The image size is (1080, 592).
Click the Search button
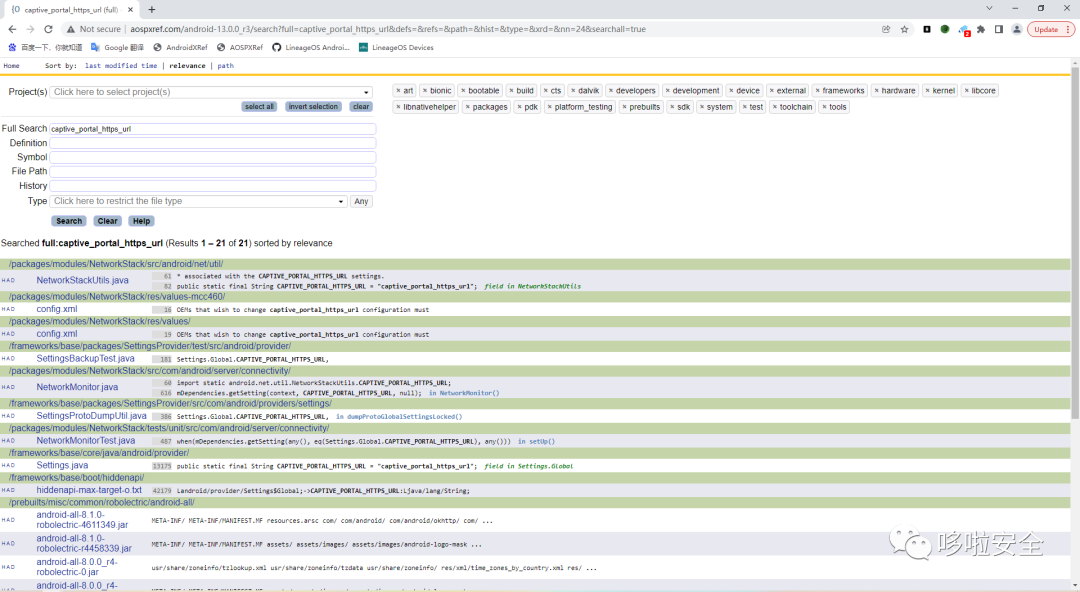(x=69, y=221)
